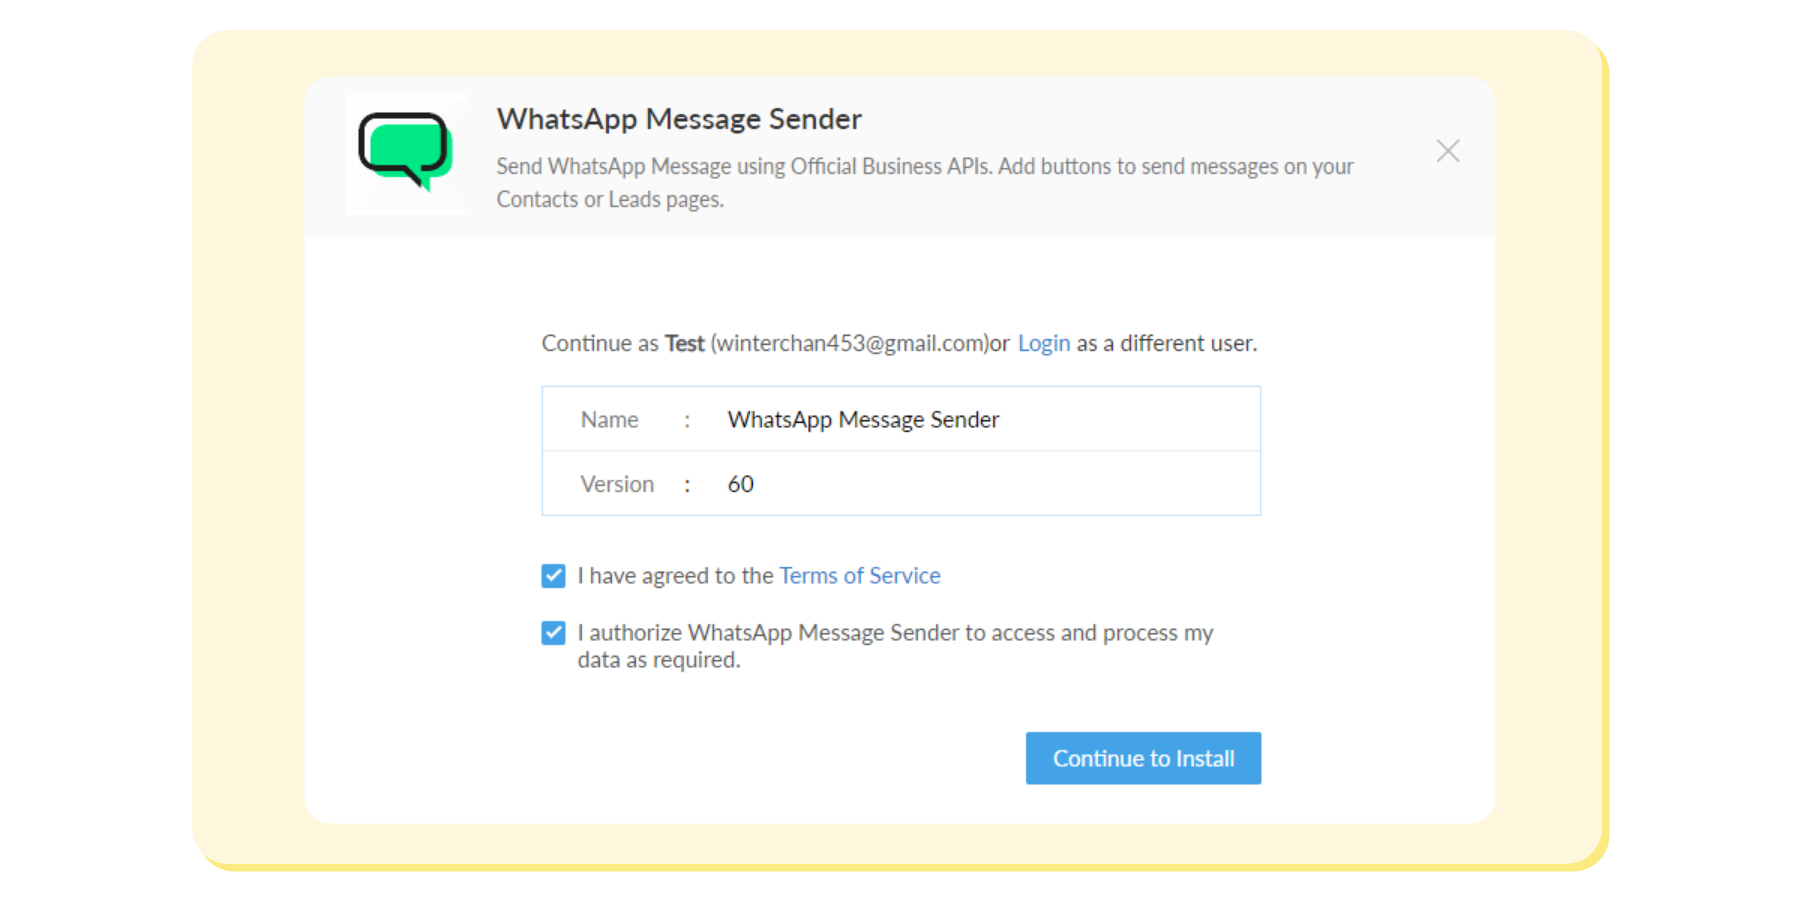Click the app description text
Image resolution: width=1800 pixels, height=900 pixels.
click(924, 182)
